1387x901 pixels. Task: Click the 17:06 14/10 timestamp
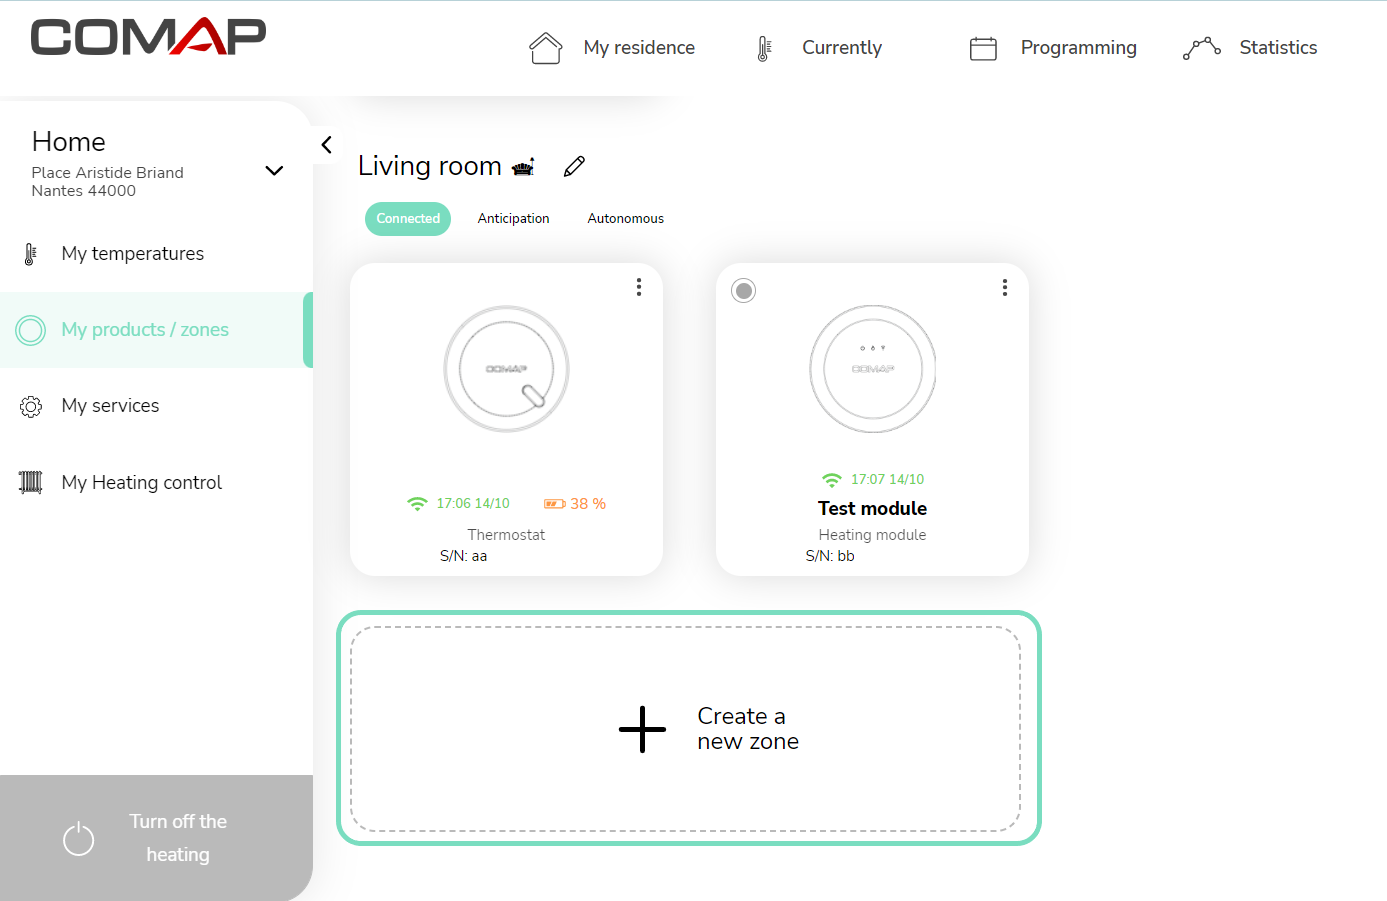click(473, 504)
